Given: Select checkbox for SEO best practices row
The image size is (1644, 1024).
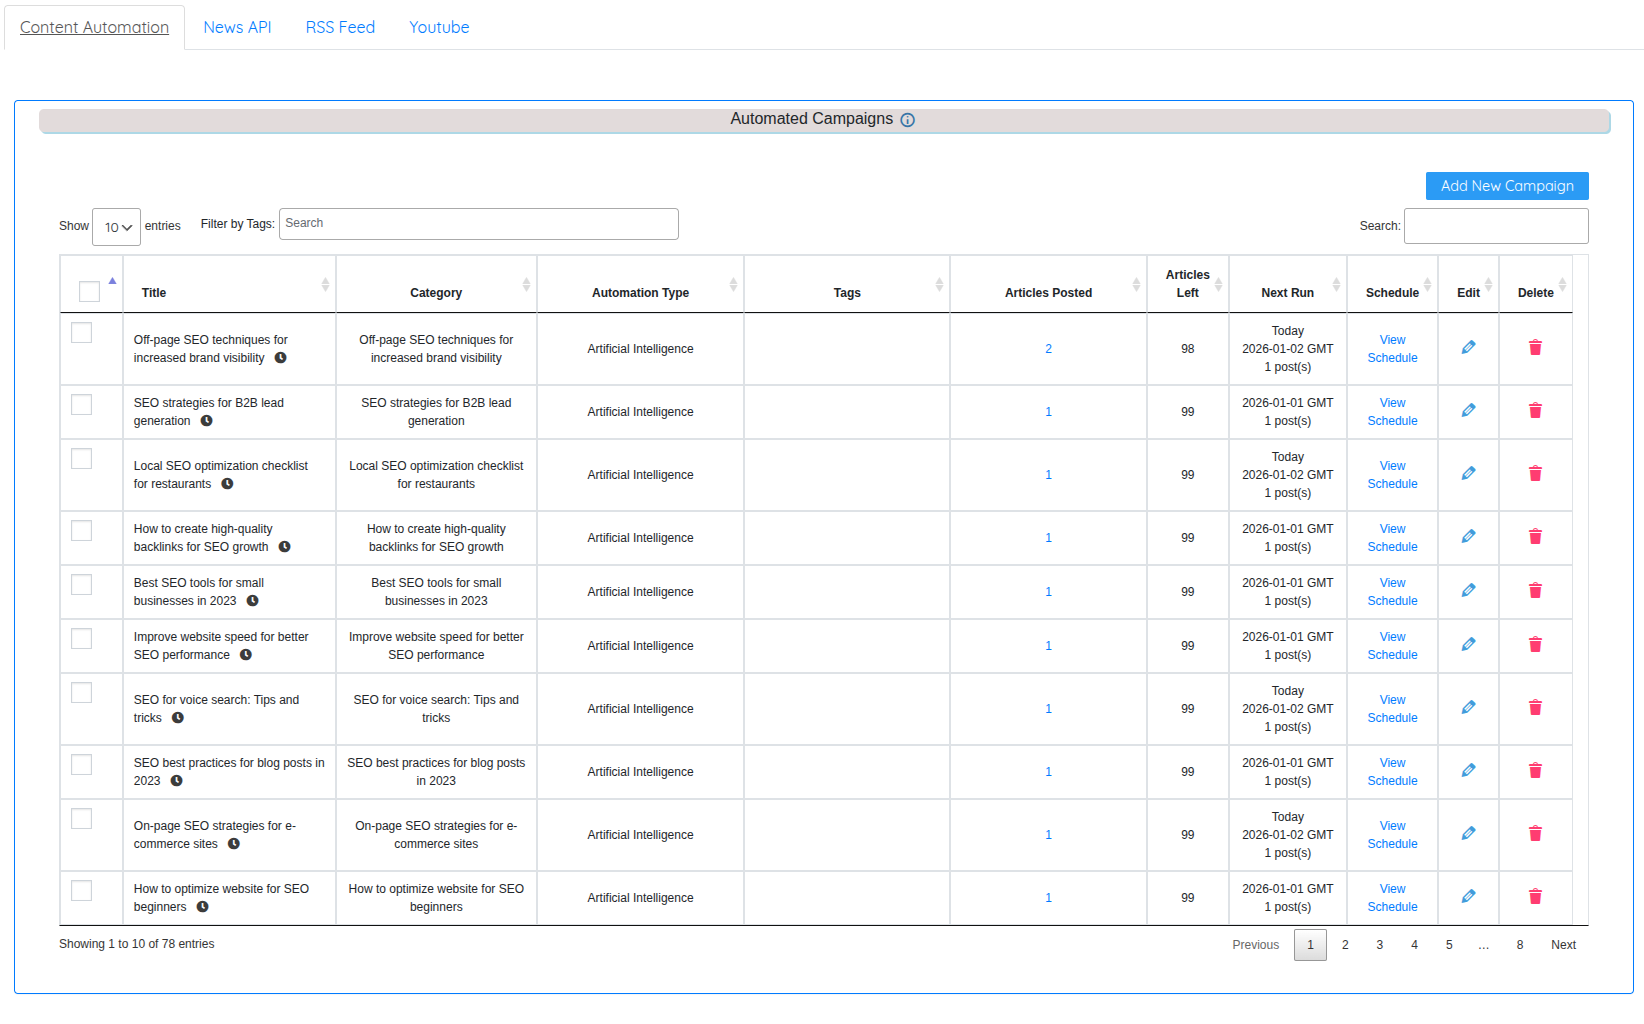Looking at the screenshot, I should point(82,765).
